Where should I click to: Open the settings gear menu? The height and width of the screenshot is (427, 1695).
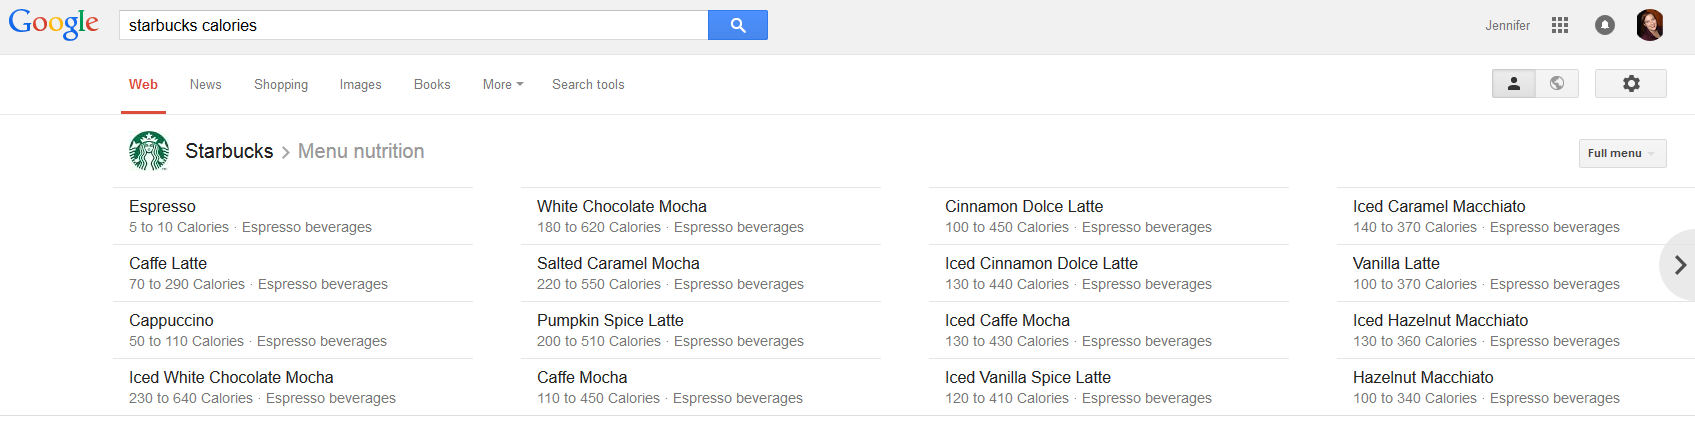tap(1630, 84)
